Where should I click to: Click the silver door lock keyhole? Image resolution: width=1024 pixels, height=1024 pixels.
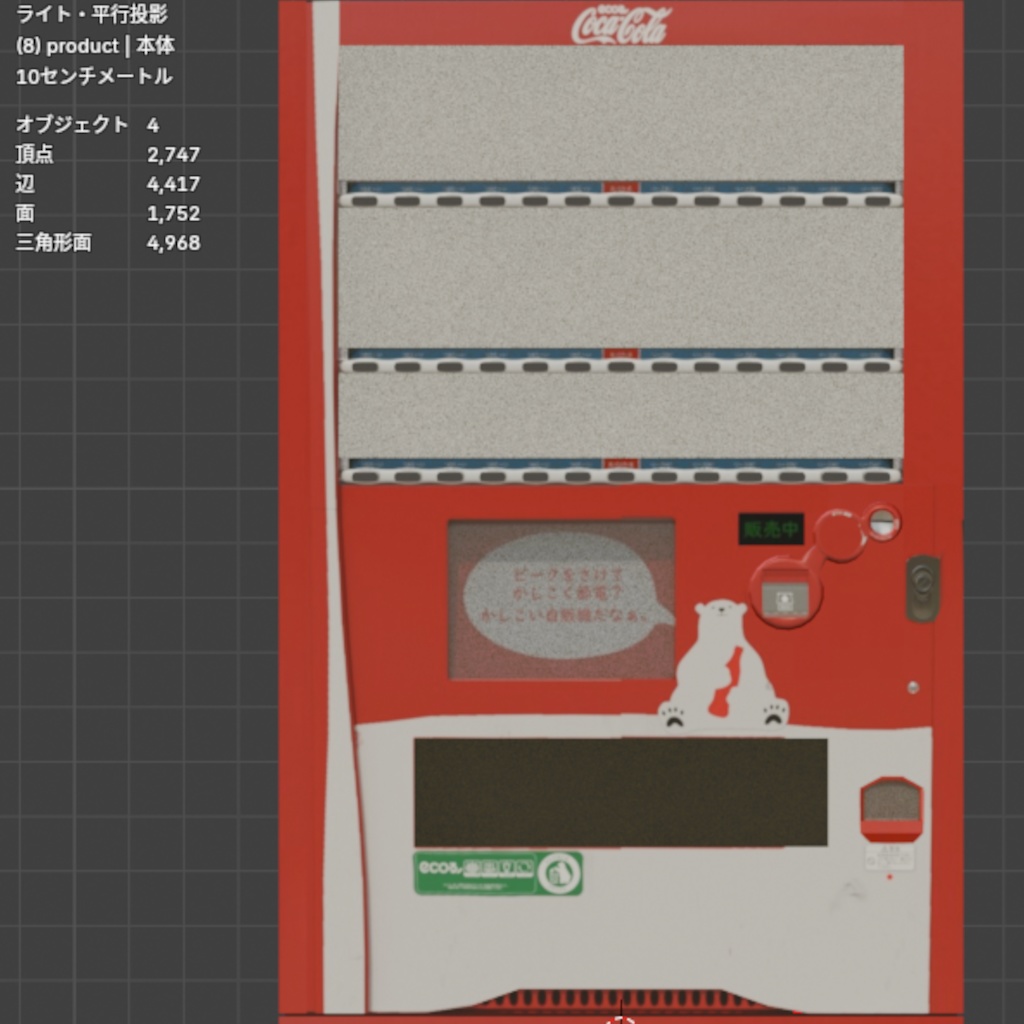coord(923,580)
